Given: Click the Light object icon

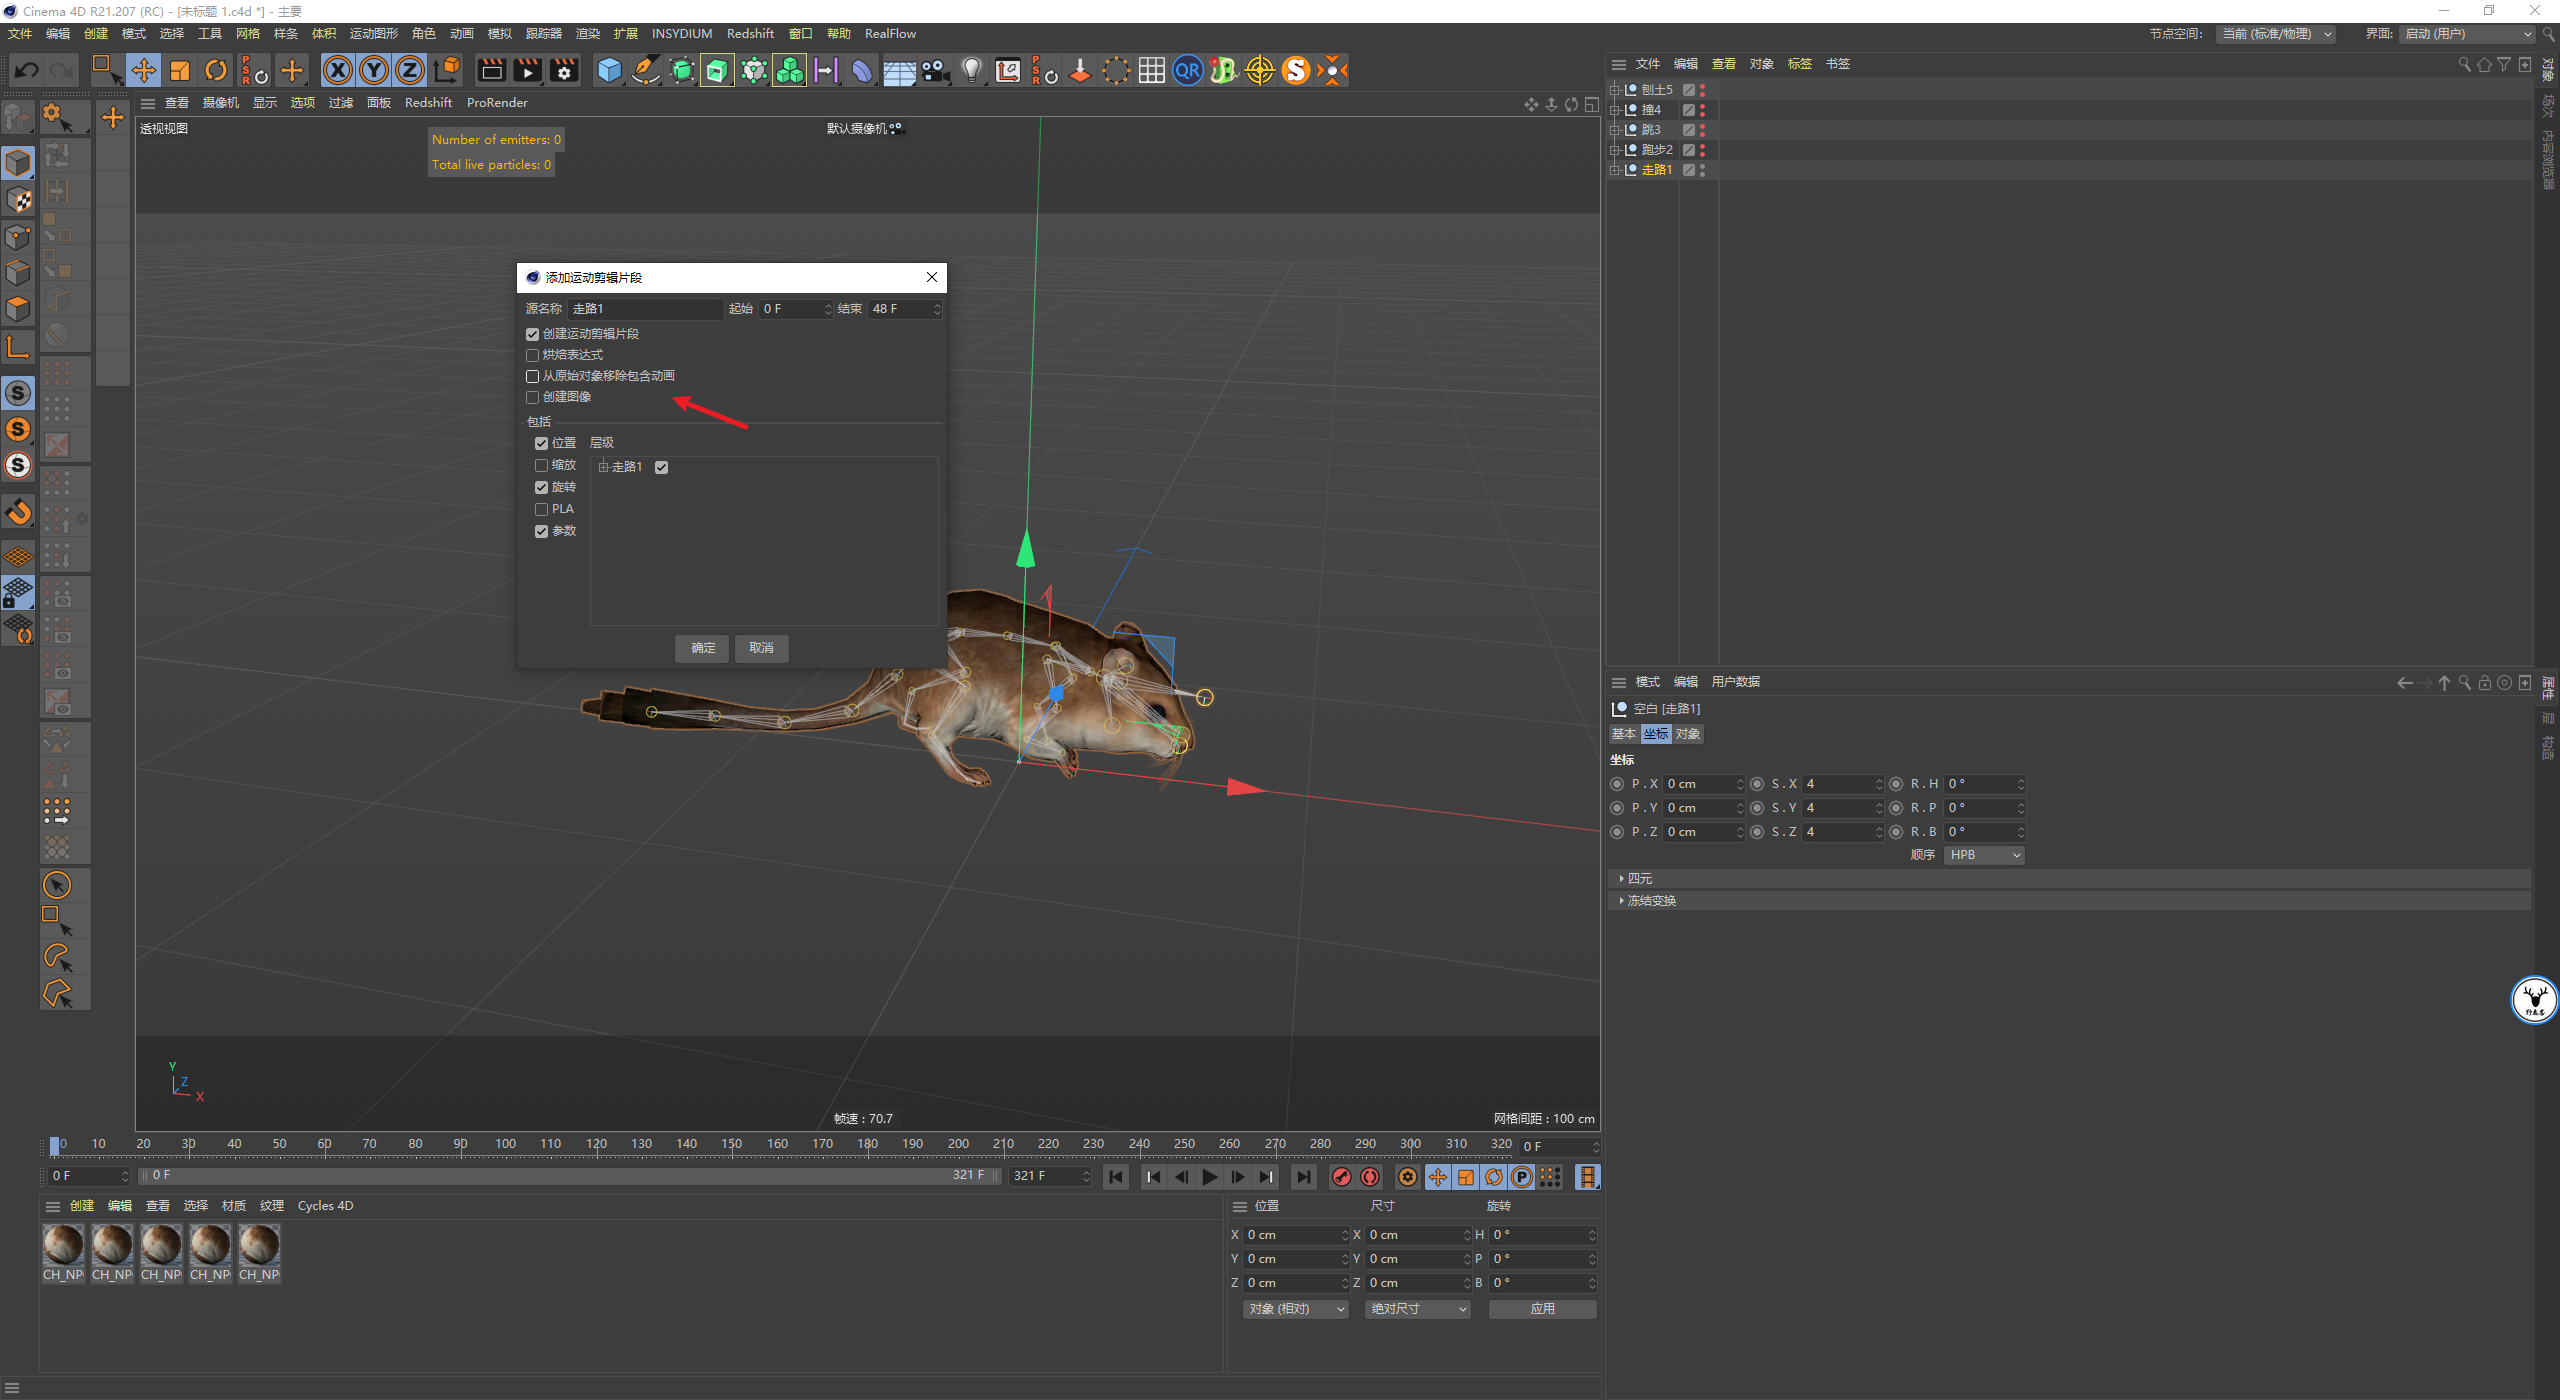Looking at the screenshot, I should tap(971, 70).
